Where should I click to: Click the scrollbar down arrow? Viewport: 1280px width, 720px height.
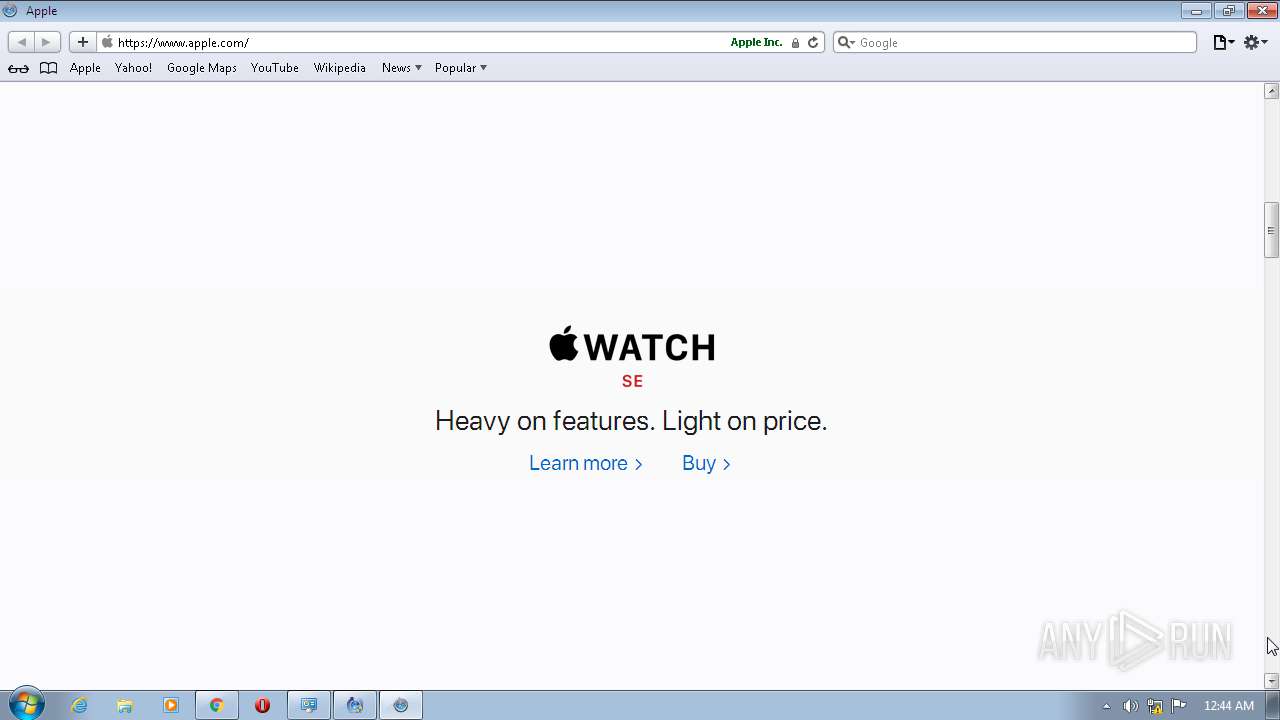click(x=1272, y=681)
